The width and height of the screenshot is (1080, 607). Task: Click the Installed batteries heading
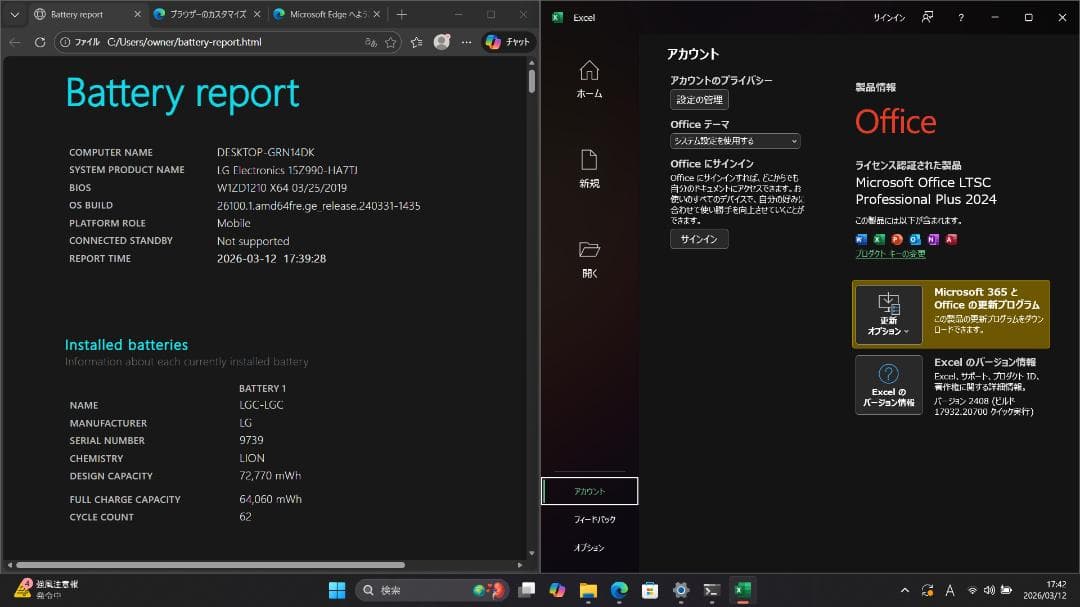pos(126,345)
